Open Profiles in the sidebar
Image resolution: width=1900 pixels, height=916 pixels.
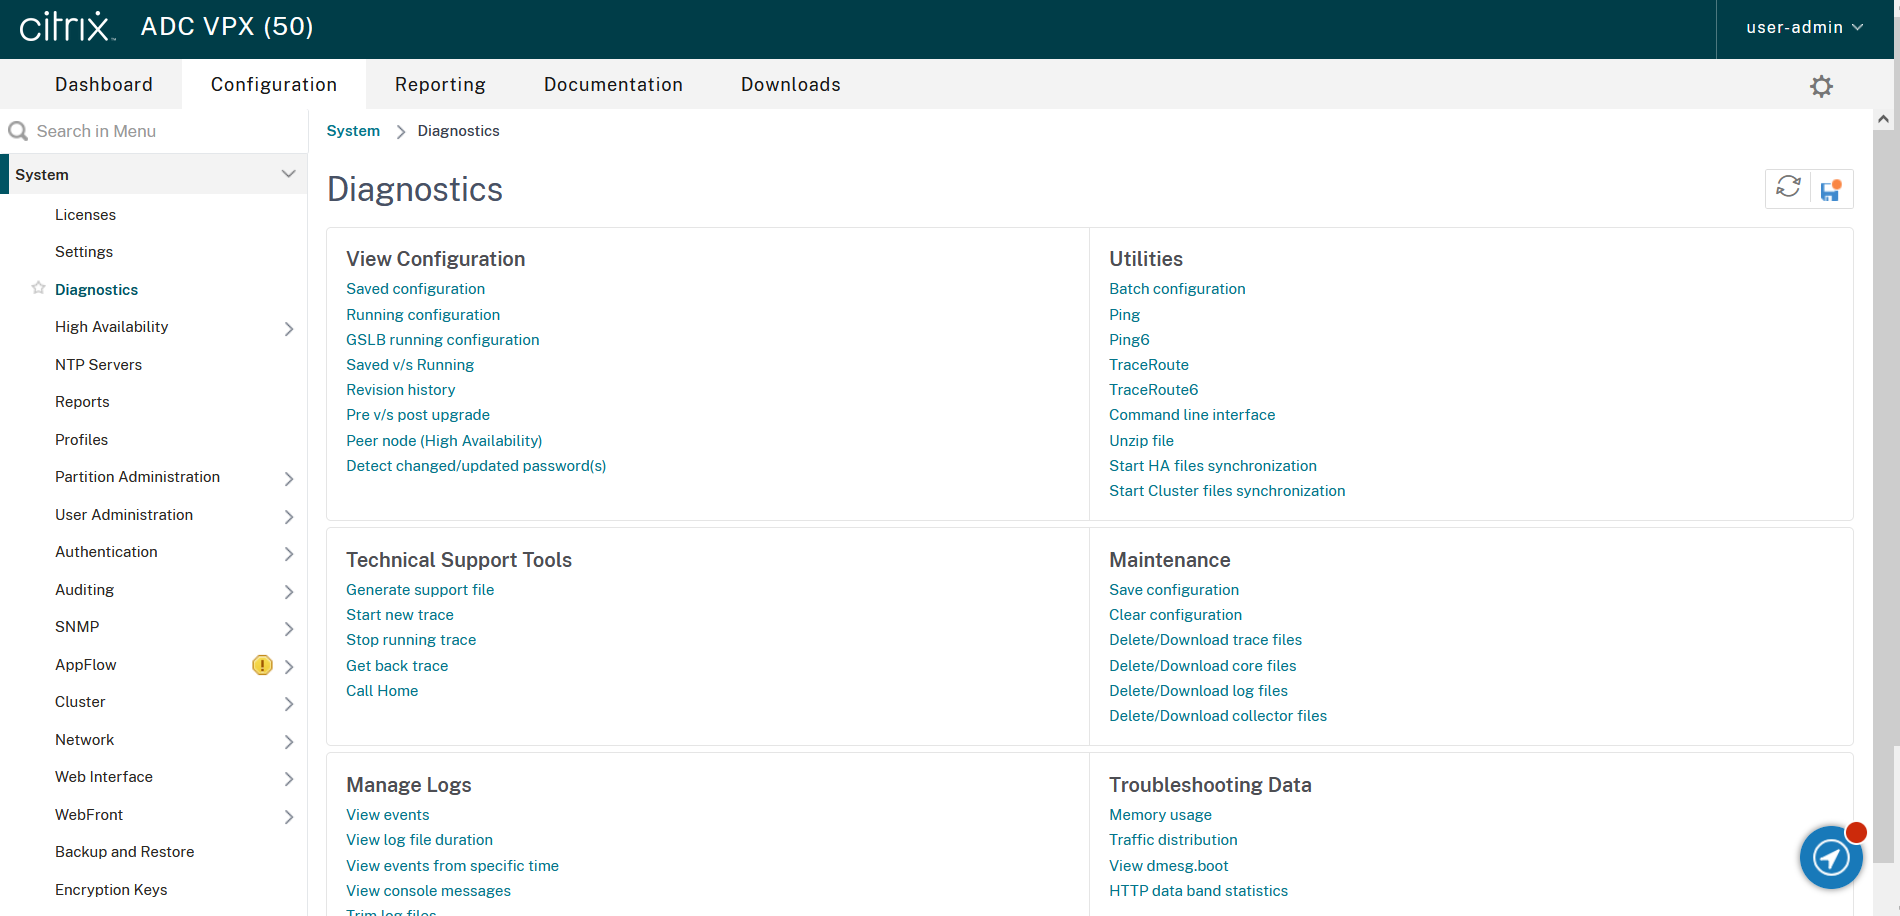click(x=81, y=440)
